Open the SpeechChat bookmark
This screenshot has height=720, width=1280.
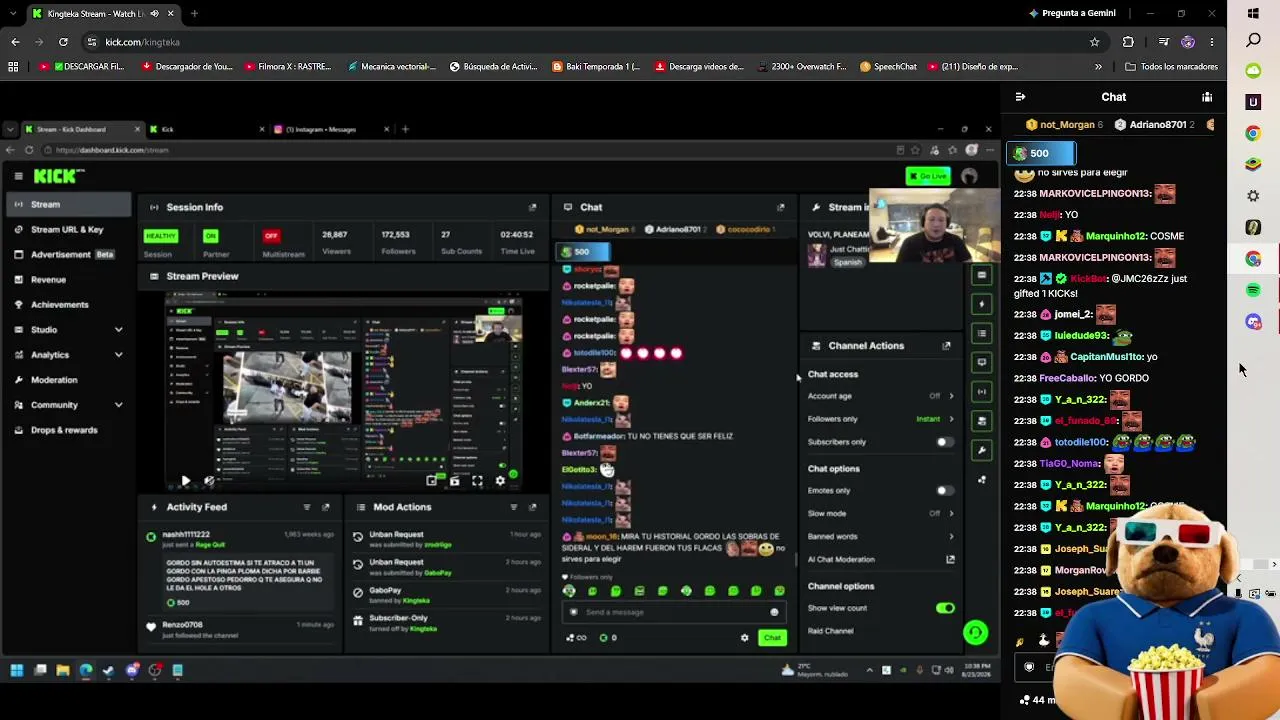click(x=888, y=67)
